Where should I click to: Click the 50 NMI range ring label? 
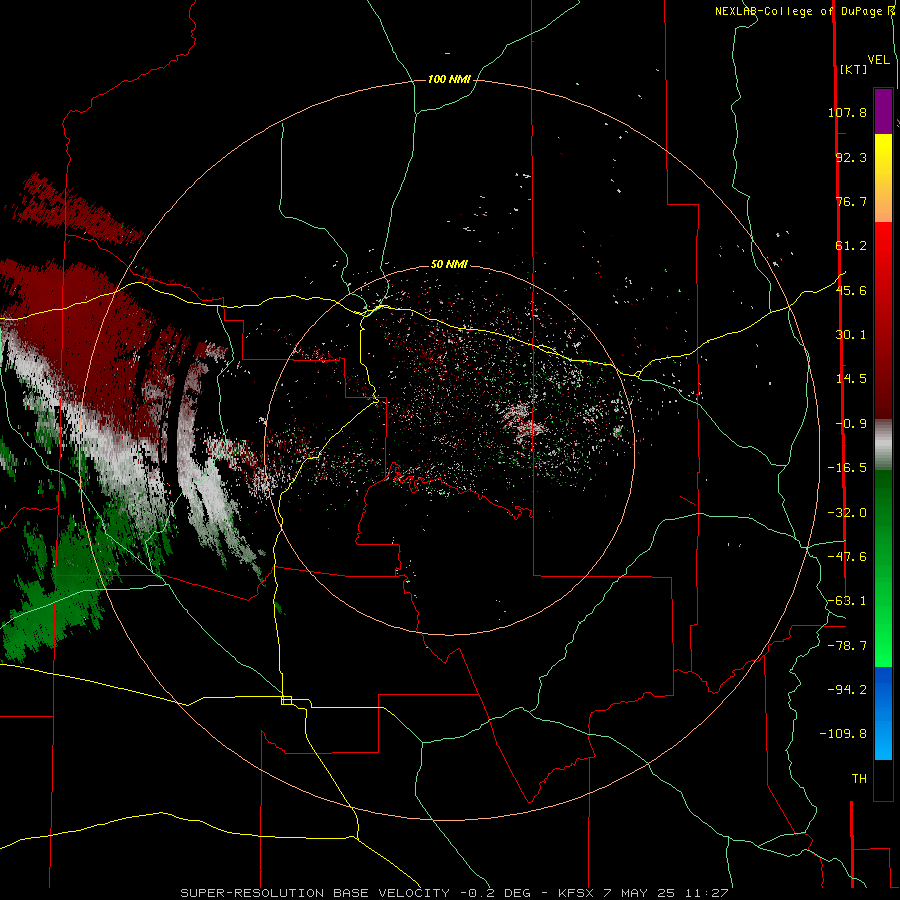point(449,264)
